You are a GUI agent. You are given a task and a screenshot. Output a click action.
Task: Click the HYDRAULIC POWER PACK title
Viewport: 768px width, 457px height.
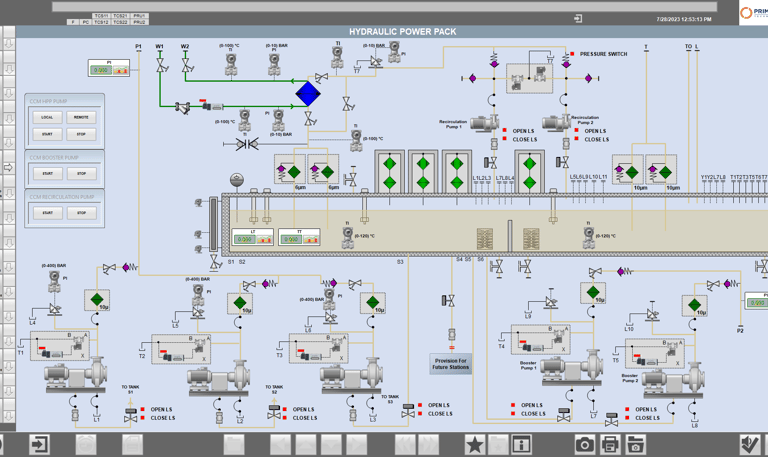click(x=403, y=31)
